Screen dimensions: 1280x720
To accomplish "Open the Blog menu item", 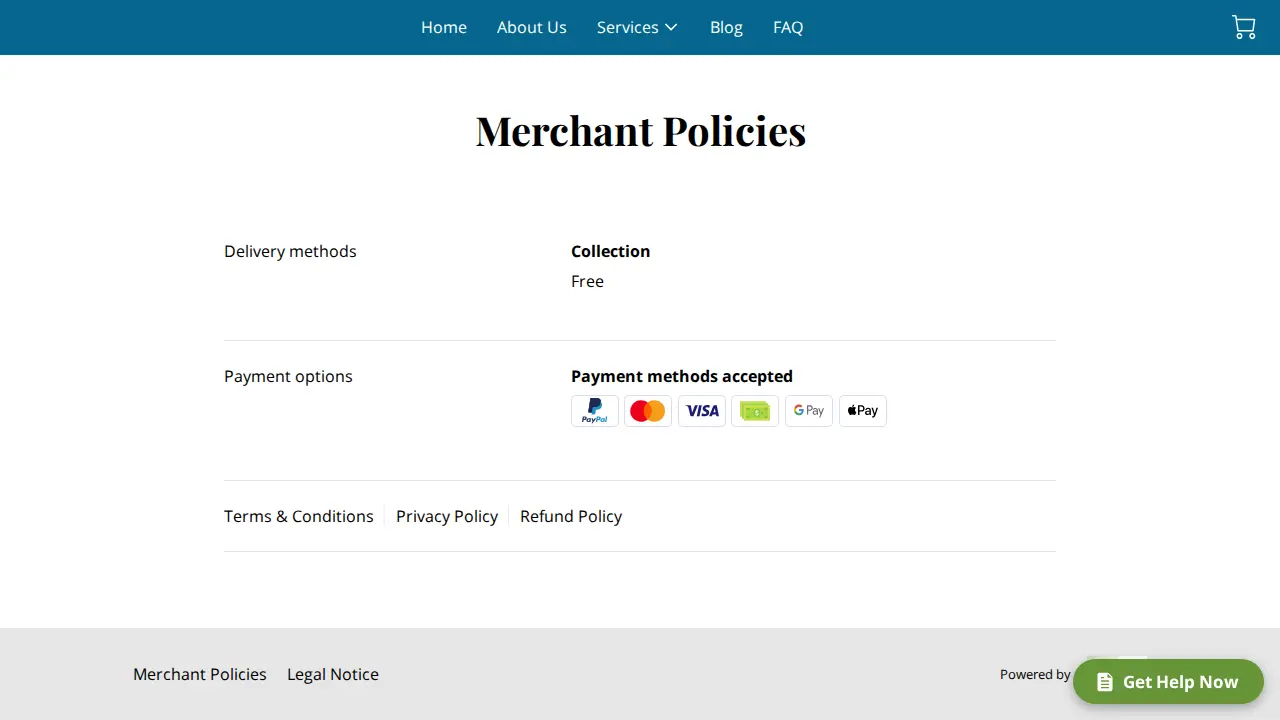I will coord(726,27).
